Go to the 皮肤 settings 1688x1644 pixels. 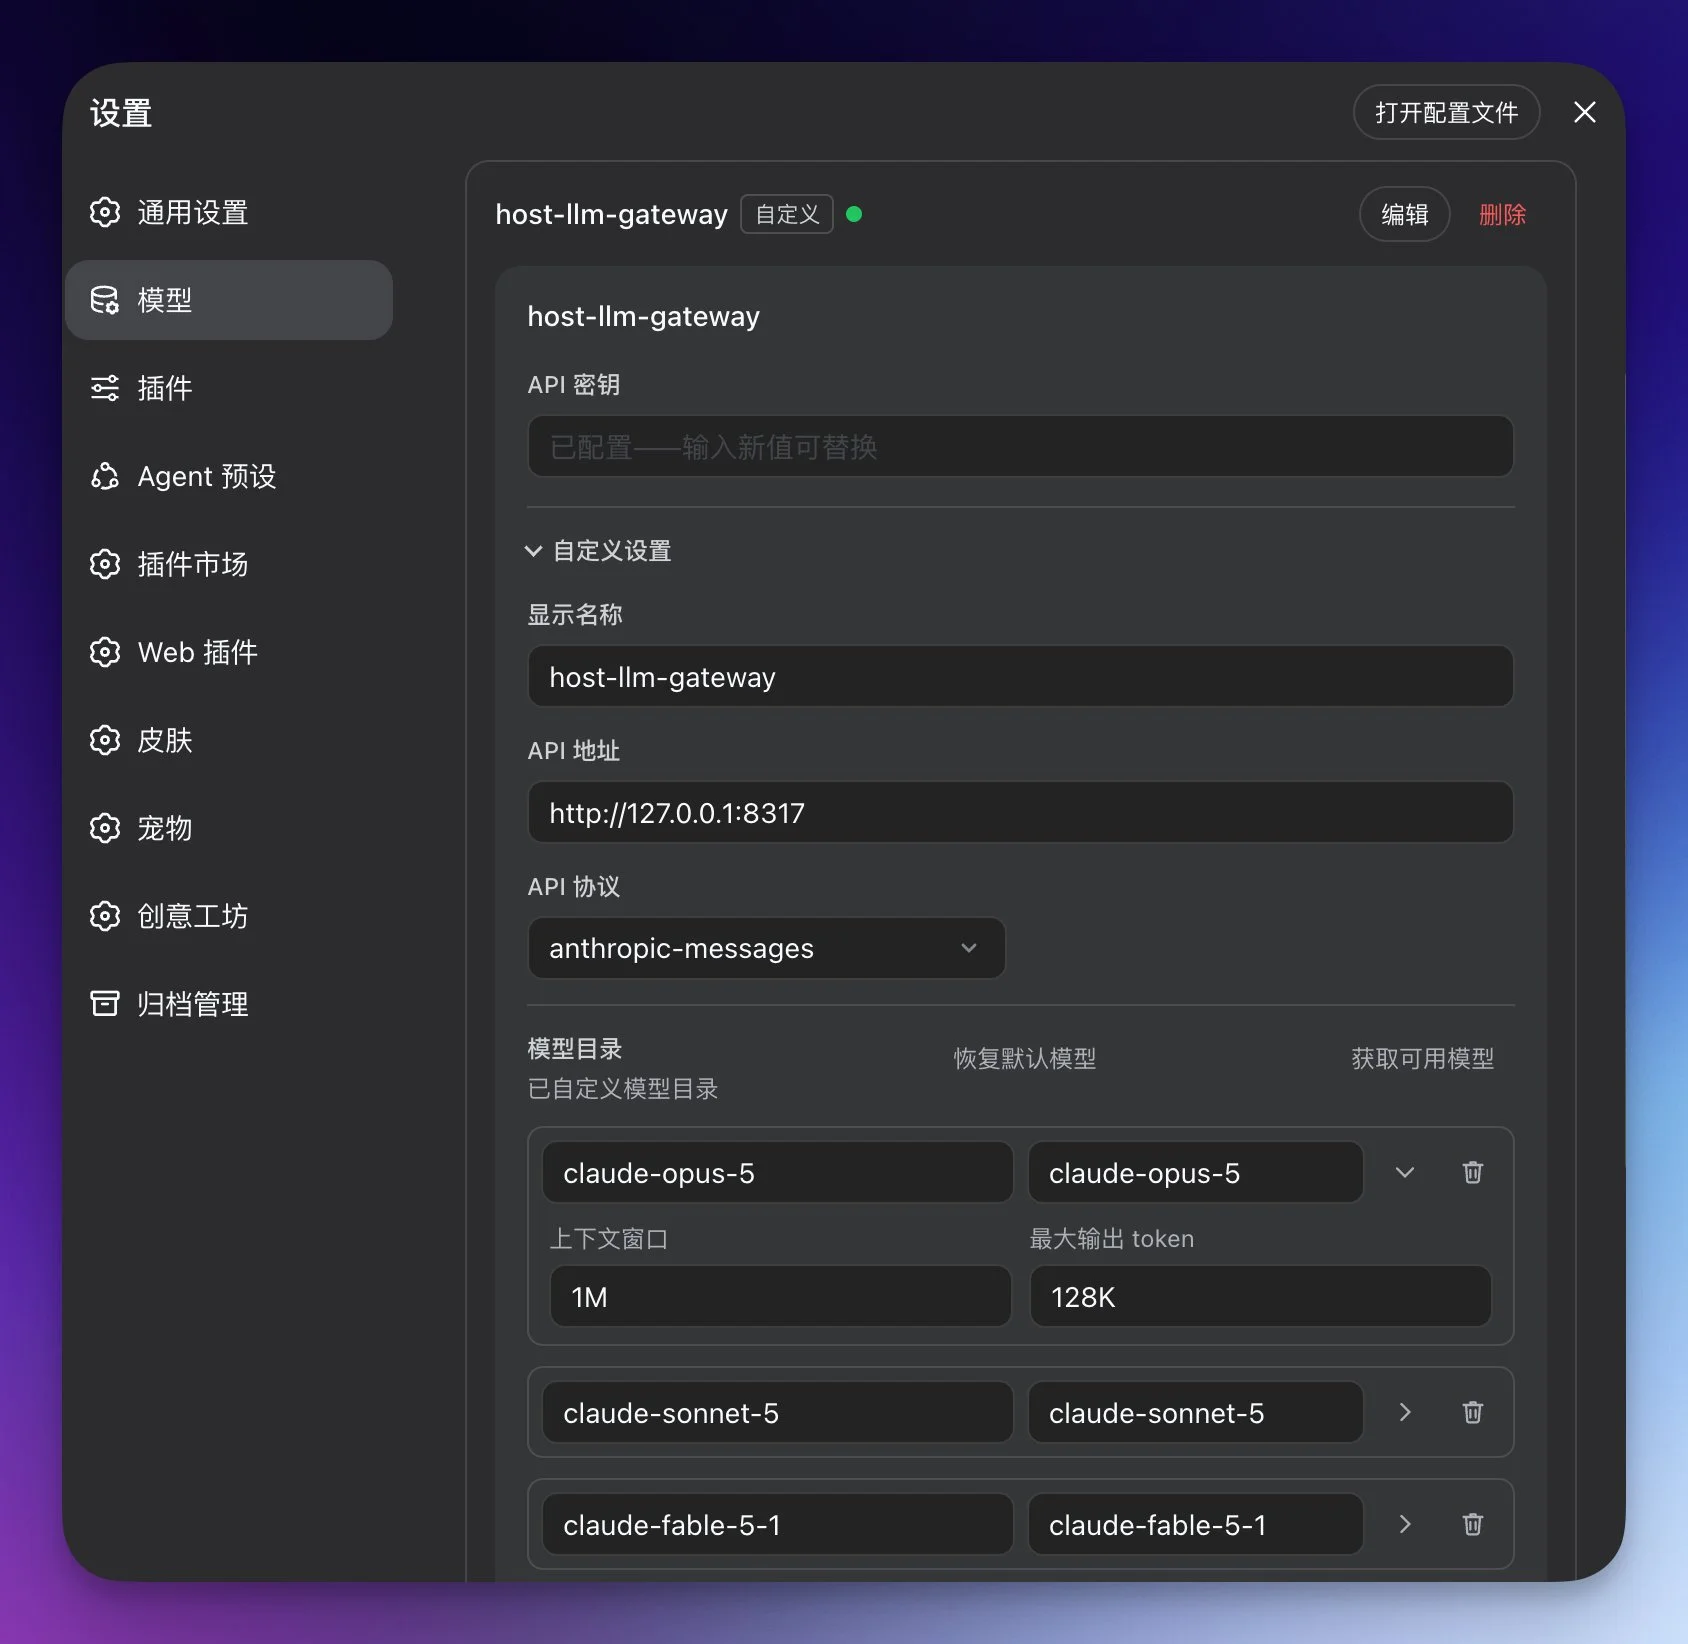(x=229, y=740)
